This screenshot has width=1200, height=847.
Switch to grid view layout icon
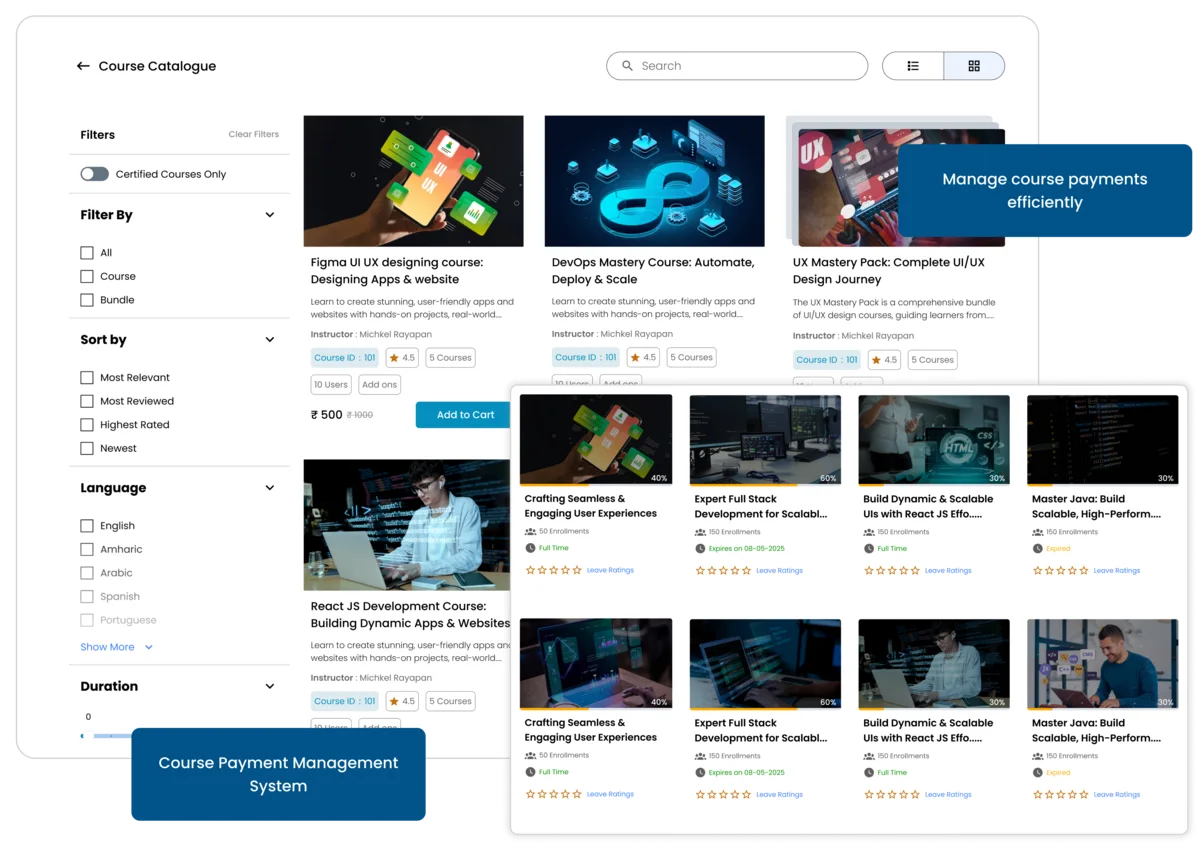(x=974, y=66)
